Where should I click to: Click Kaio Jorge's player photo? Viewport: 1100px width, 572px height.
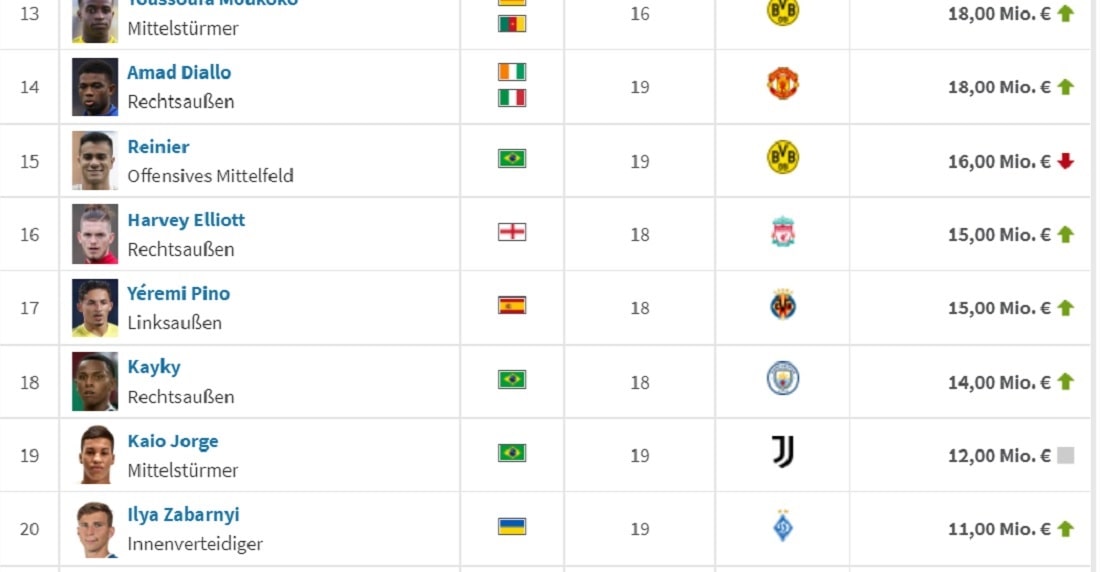click(95, 455)
